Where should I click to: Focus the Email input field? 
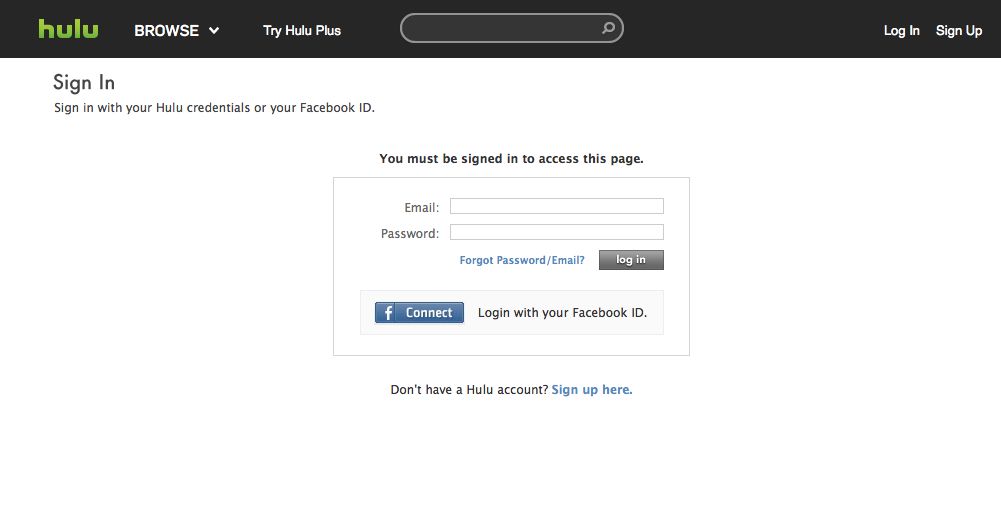(557, 206)
